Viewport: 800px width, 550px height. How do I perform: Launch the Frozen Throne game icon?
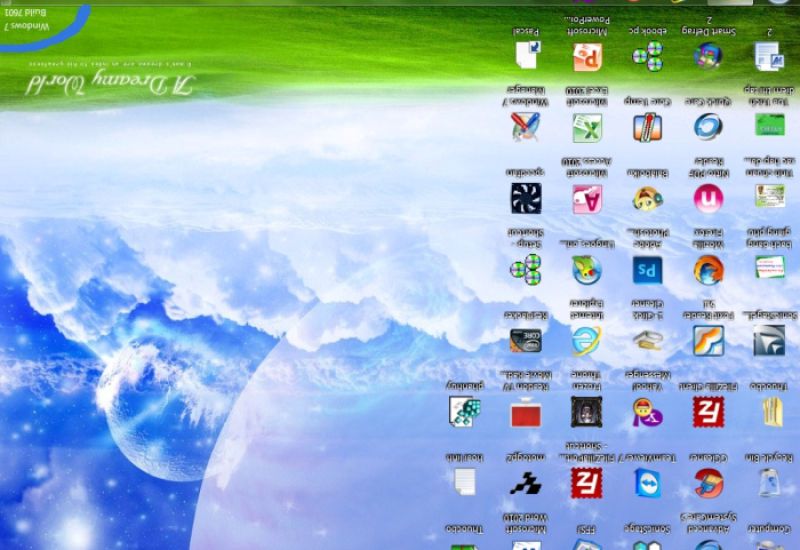pyautogui.click(x=587, y=411)
